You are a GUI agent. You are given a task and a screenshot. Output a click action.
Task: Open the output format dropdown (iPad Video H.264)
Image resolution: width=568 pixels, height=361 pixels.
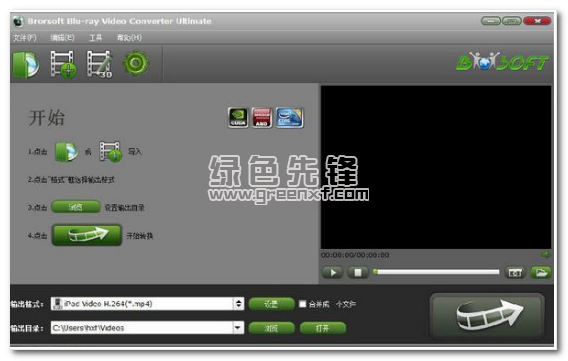tap(147, 304)
